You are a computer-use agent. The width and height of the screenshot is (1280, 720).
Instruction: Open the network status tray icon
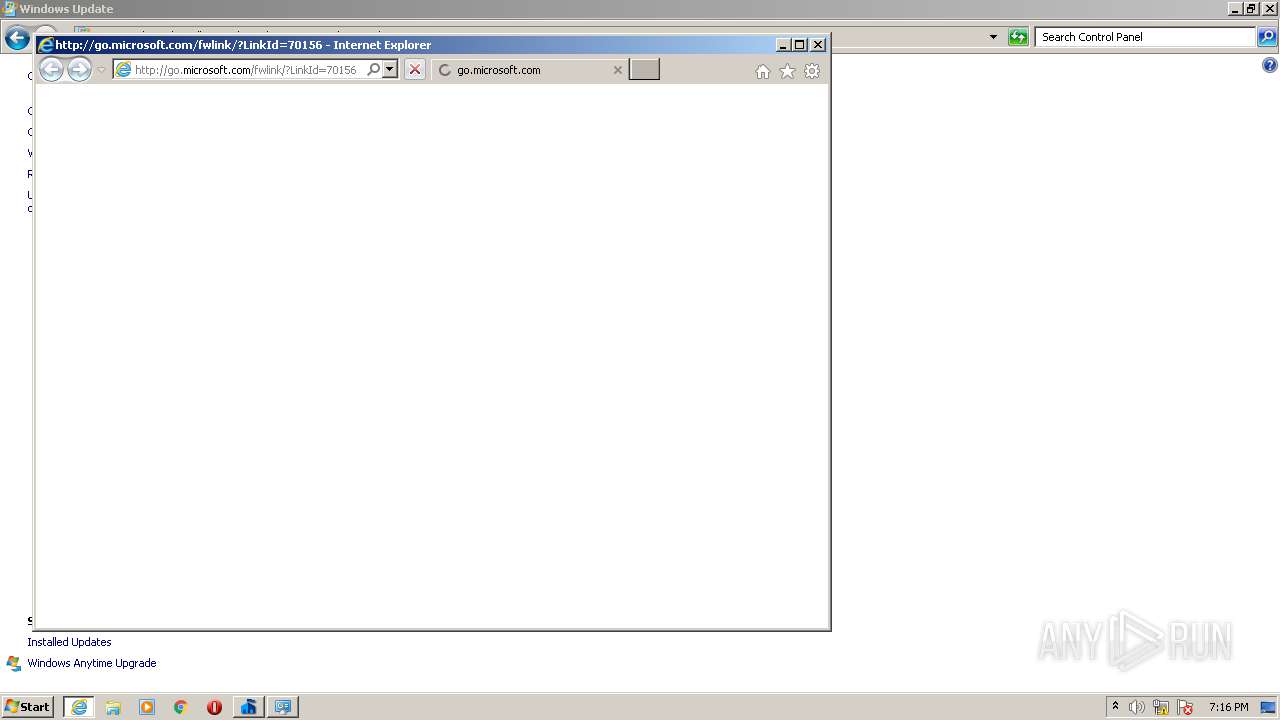click(x=1161, y=707)
